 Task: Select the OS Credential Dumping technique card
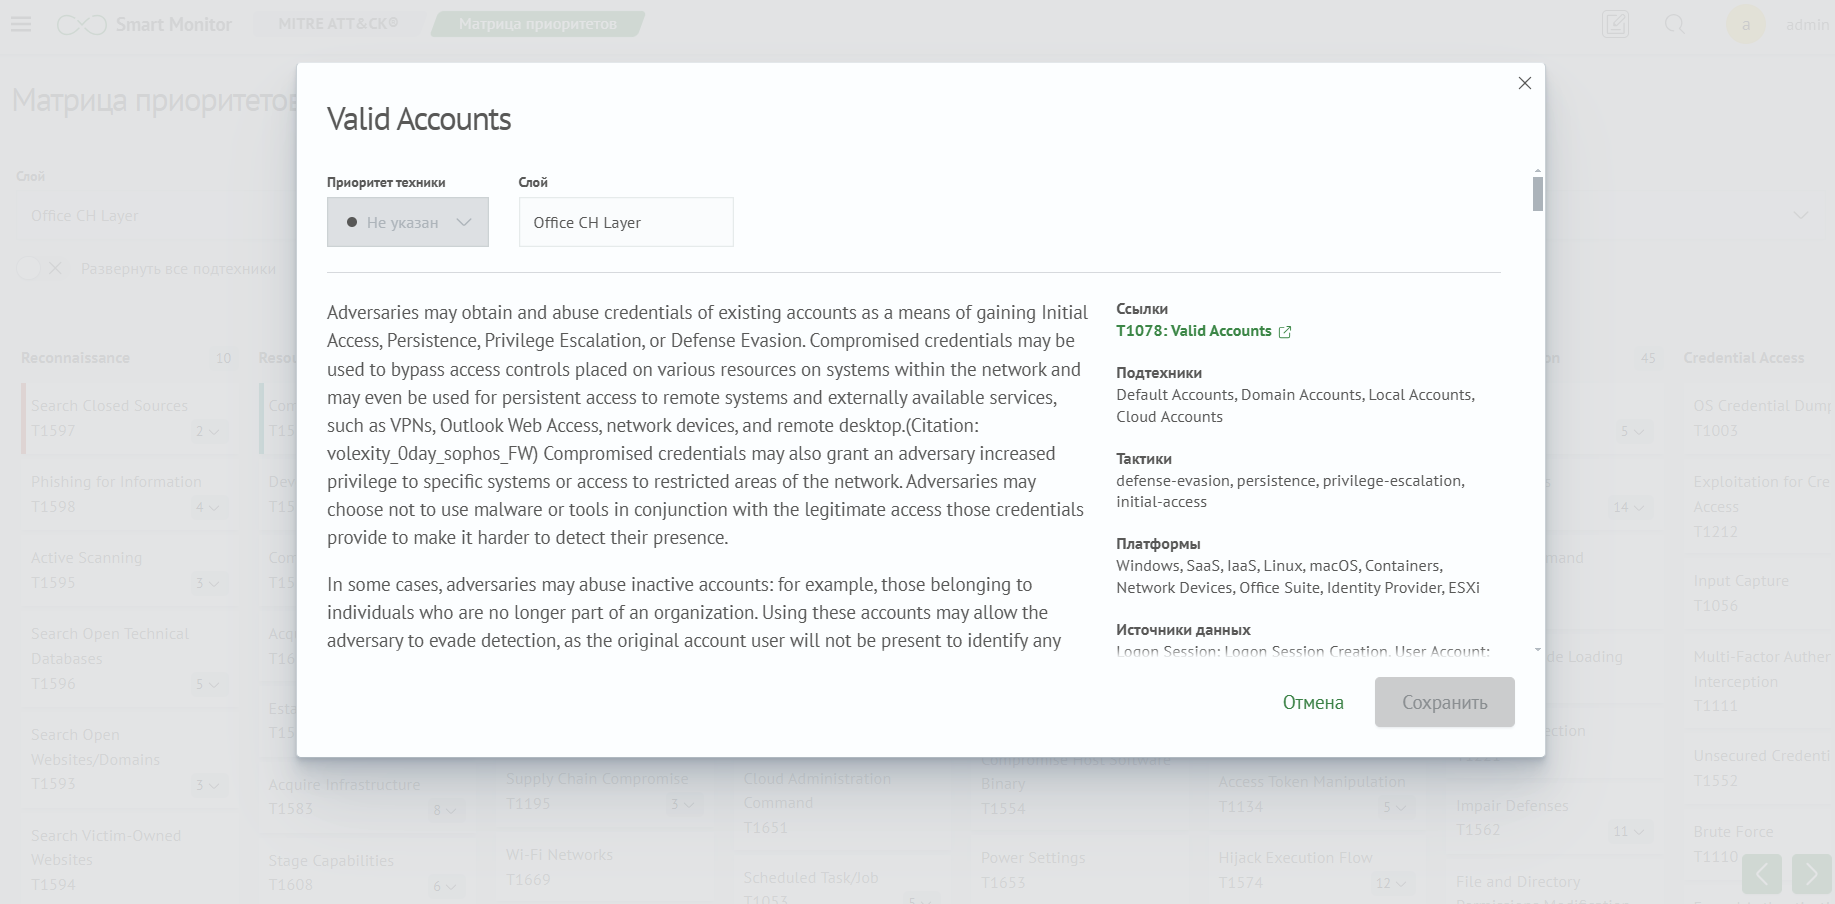click(x=1760, y=418)
